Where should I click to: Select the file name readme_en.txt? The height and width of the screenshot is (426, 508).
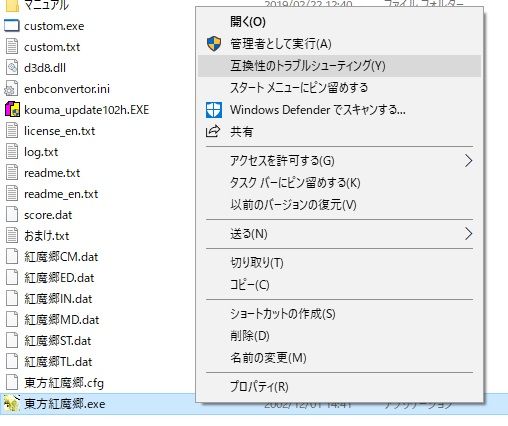[x=61, y=194]
